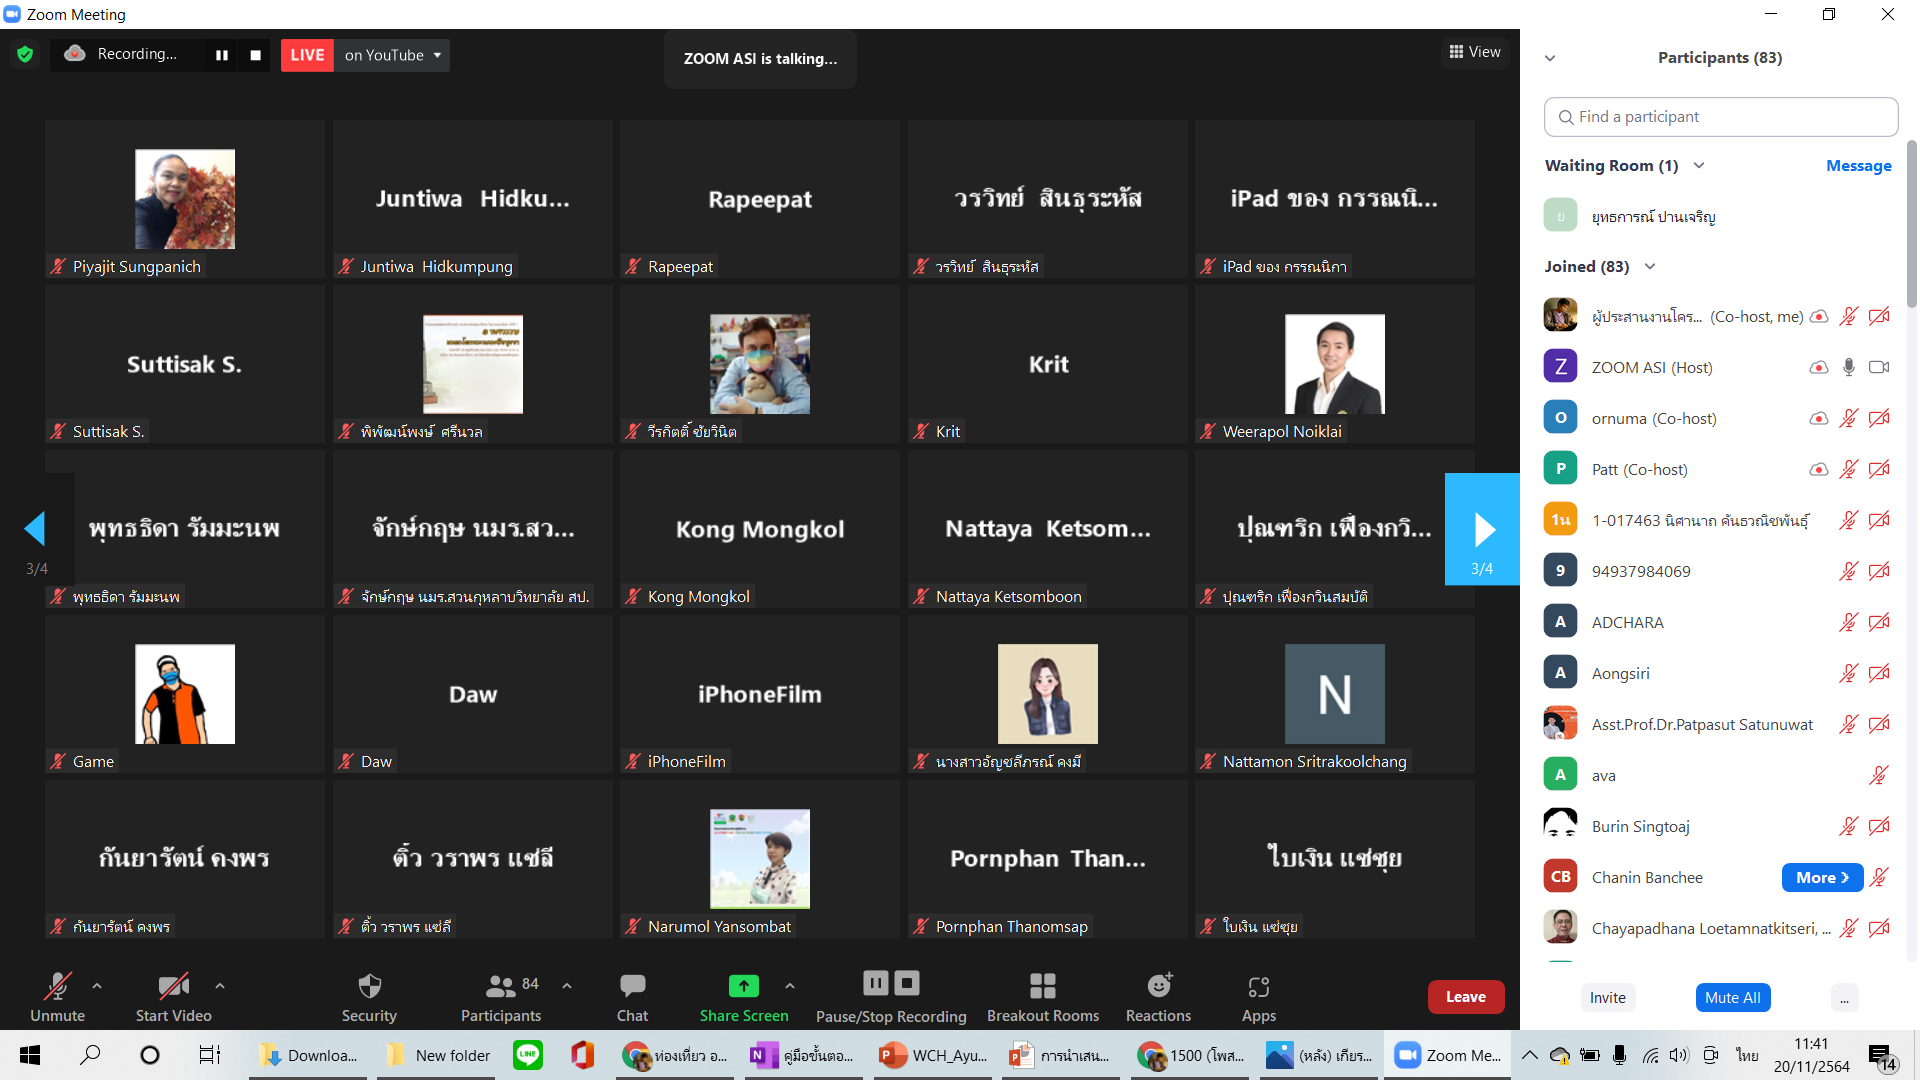Click More button for Chanin Banchee
Viewport: 1920px width, 1080px height.
[1822, 878]
